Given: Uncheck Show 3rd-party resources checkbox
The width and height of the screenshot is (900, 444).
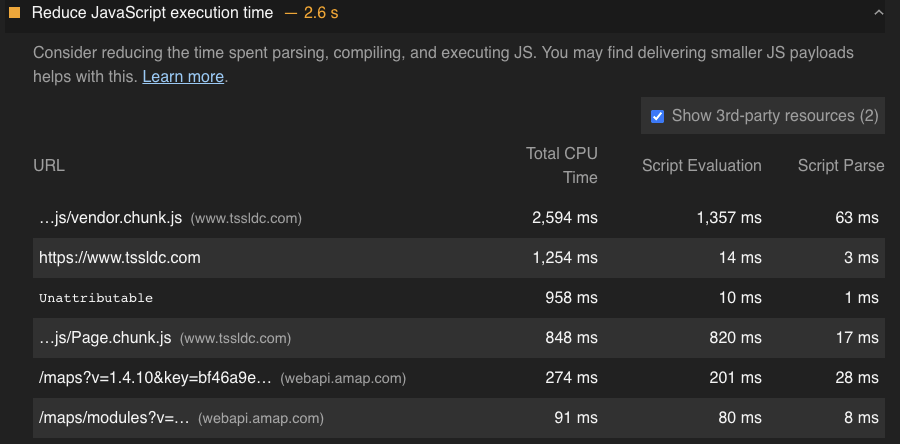Looking at the screenshot, I should click(x=657, y=116).
